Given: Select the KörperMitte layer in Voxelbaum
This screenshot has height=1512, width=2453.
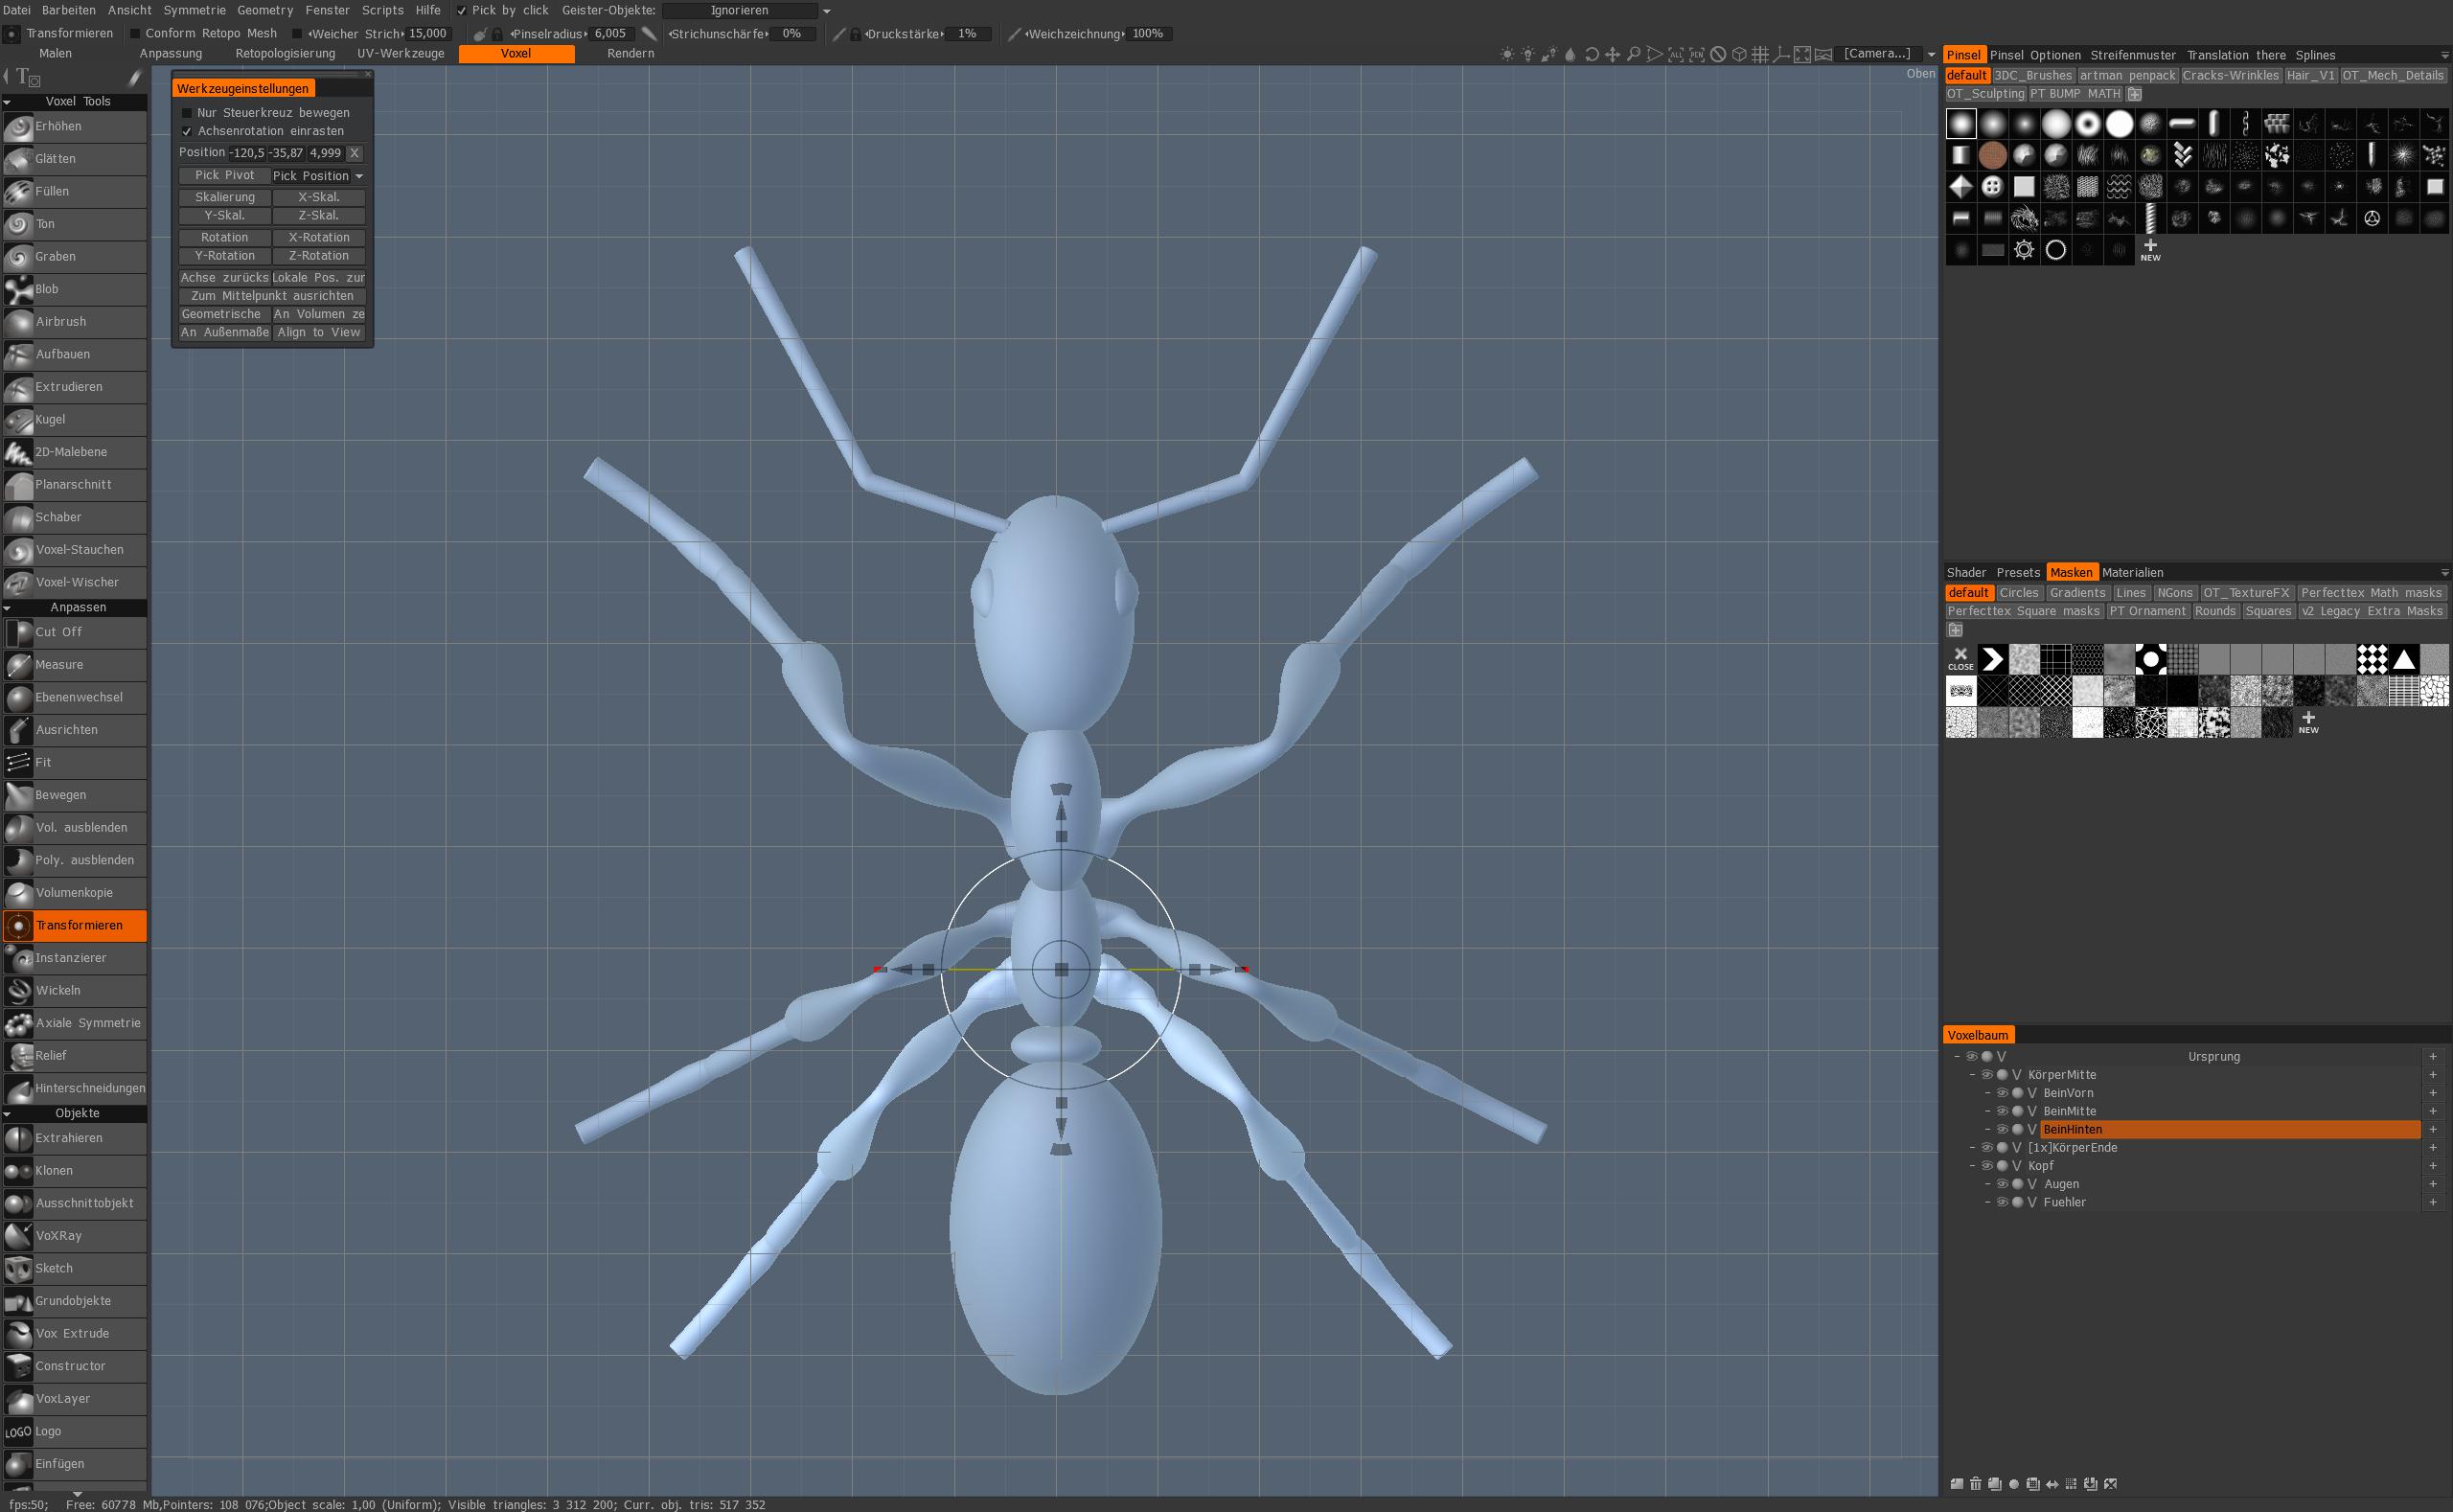Looking at the screenshot, I should tap(2062, 1075).
